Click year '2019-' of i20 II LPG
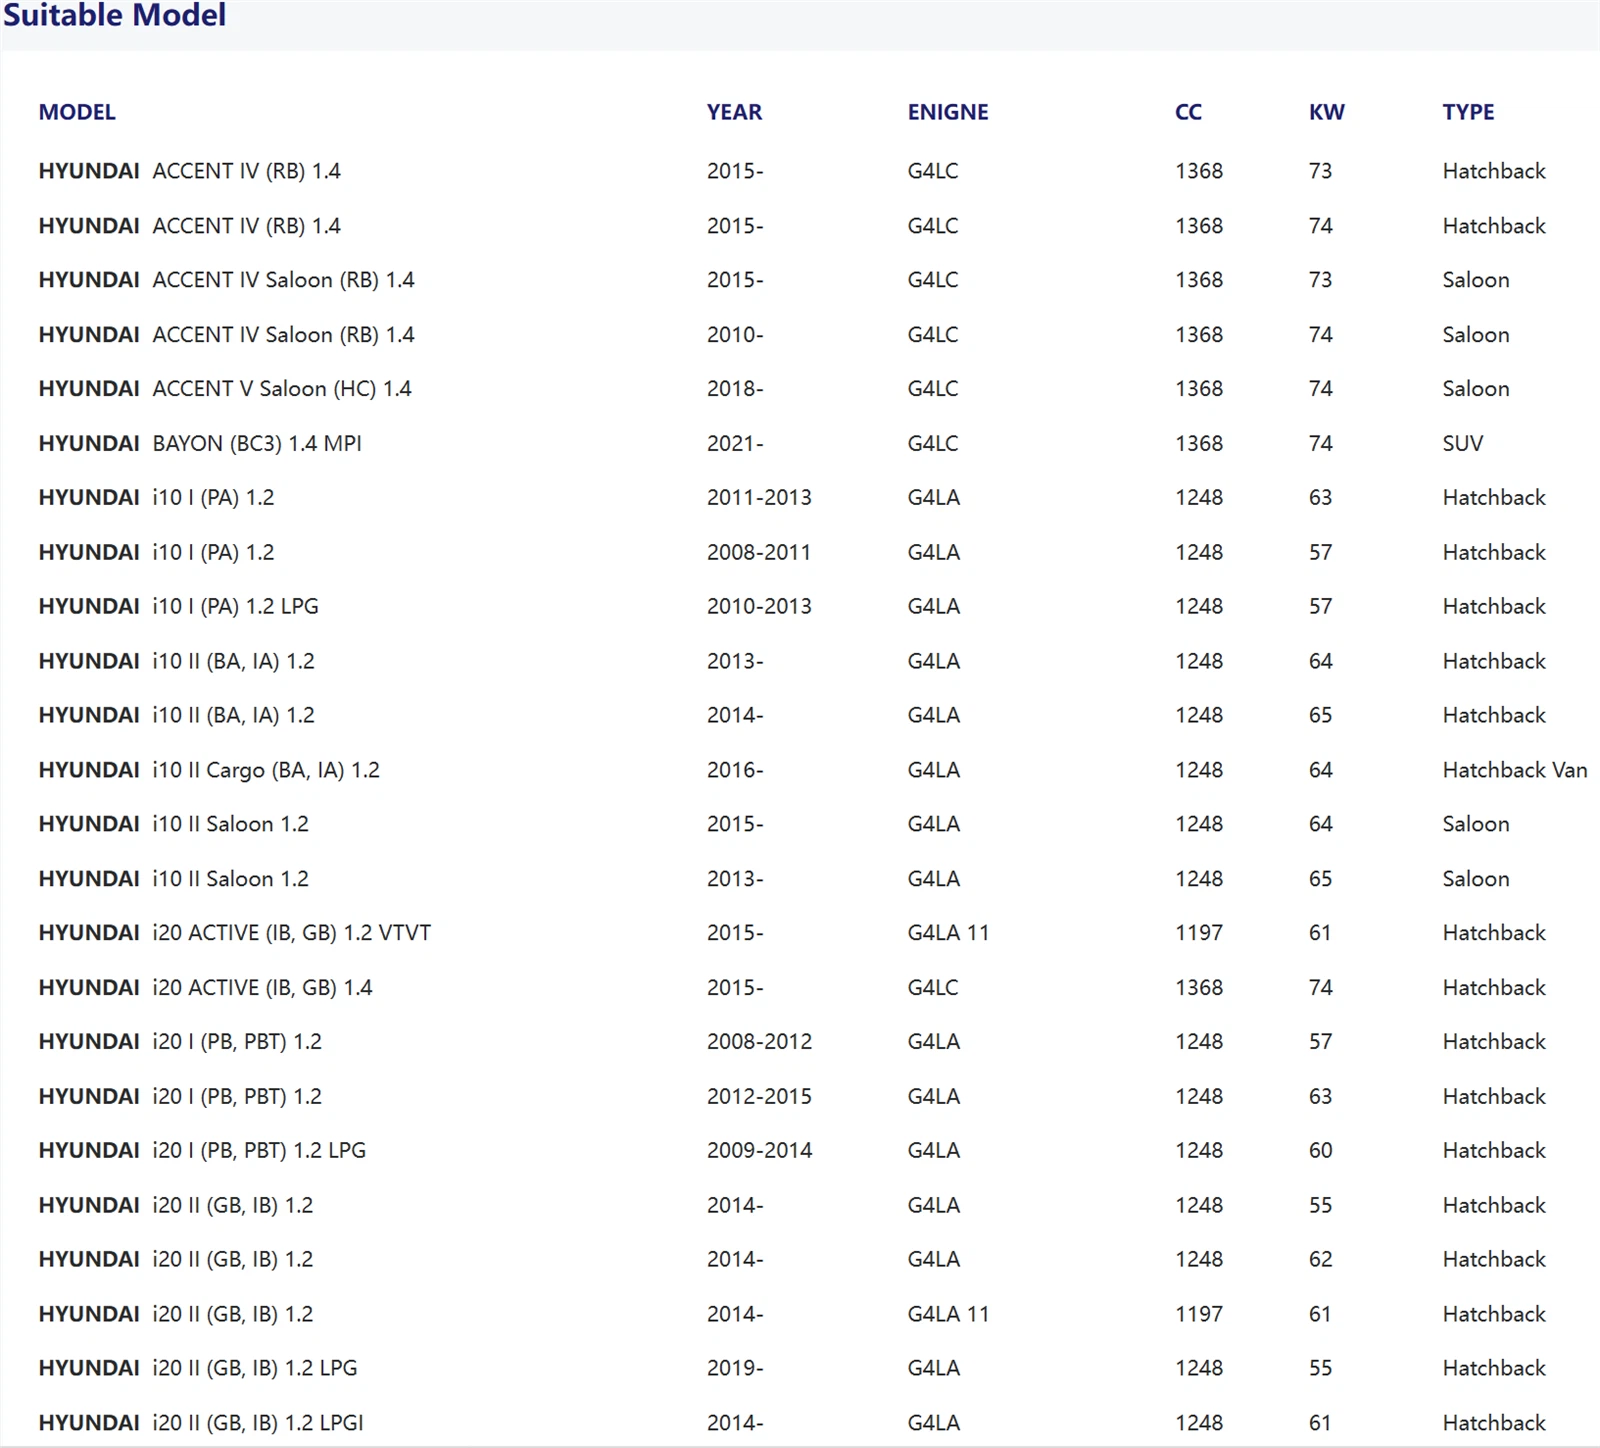This screenshot has height=1448, width=1600. pos(735,1368)
